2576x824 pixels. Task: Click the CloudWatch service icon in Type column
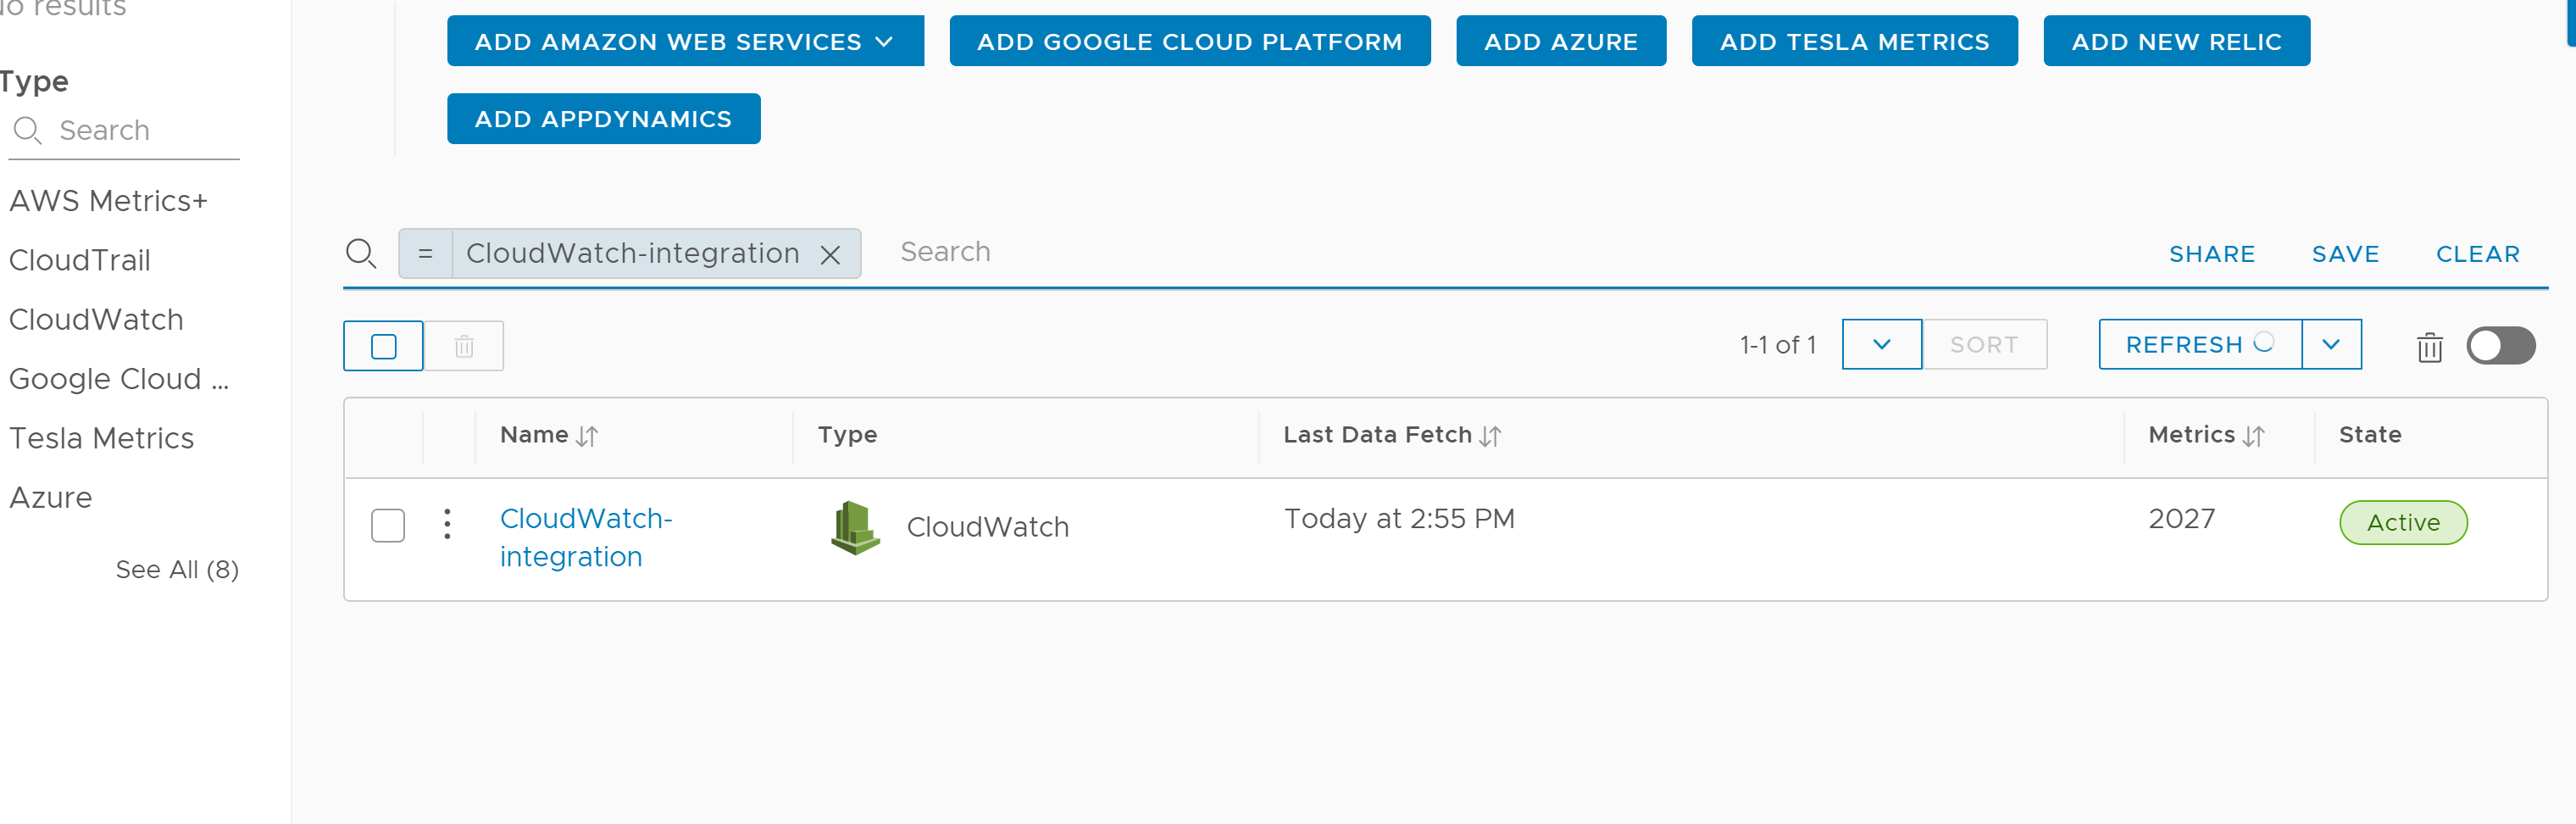click(855, 527)
